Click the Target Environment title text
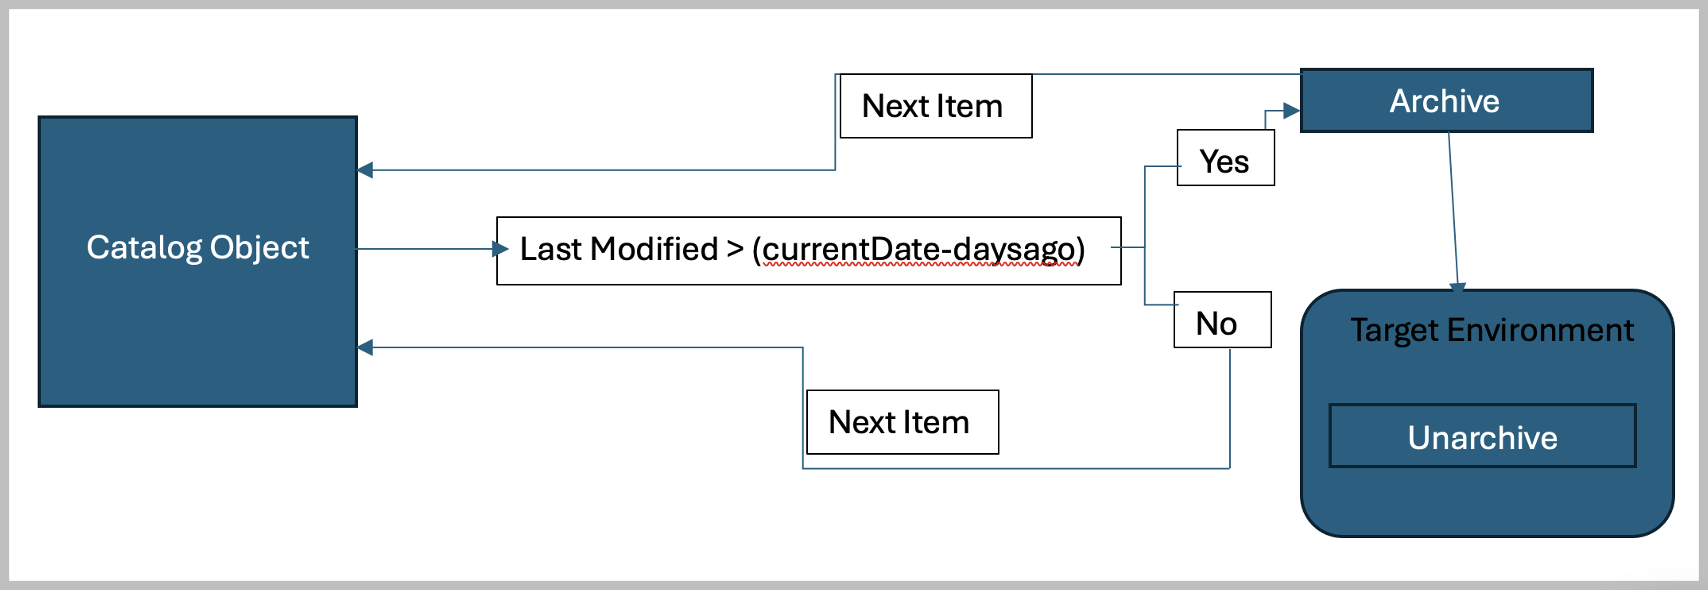This screenshot has height=590, width=1708. coord(1491,330)
